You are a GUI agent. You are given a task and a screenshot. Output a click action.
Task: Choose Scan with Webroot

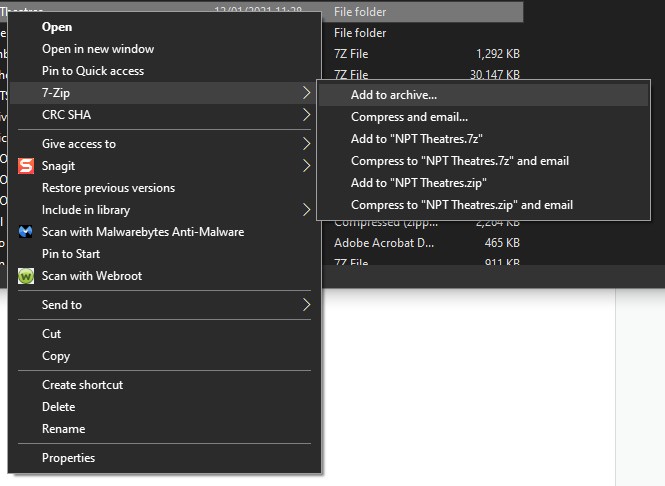pyautogui.click(x=165, y=276)
